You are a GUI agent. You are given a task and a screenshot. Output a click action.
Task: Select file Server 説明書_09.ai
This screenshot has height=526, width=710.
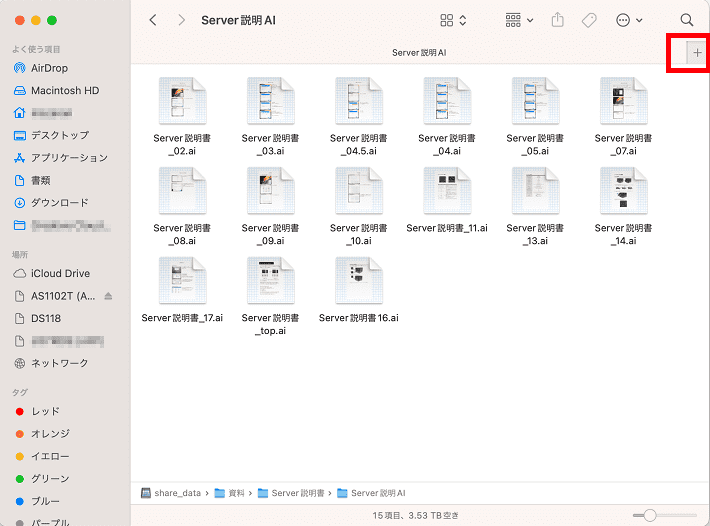click(270, 206)
